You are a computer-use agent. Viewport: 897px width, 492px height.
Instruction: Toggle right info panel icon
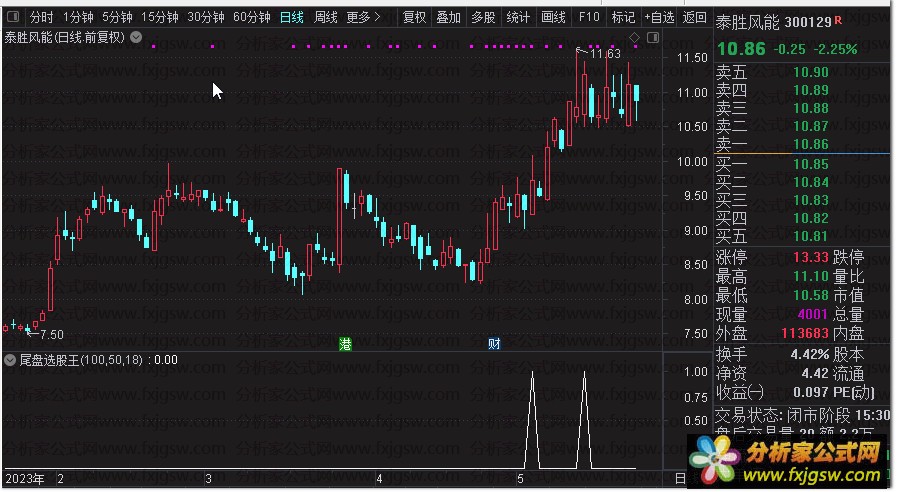pyautogui.click(x=653, y=38)
